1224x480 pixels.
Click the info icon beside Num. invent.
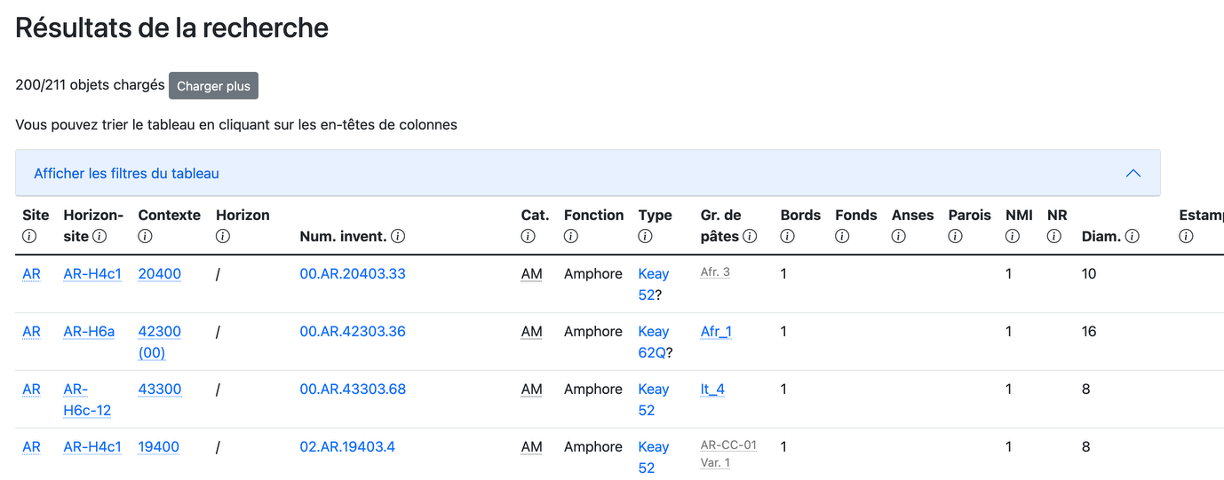[x=398, y=237]
